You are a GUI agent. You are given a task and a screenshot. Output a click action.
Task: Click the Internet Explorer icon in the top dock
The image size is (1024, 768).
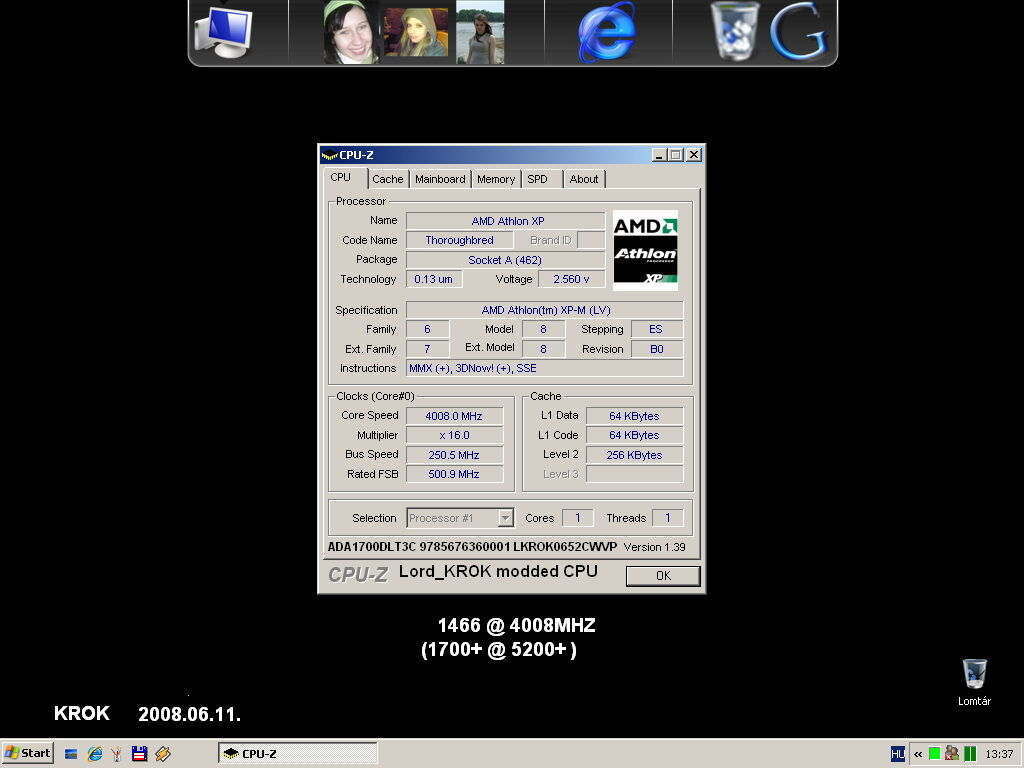(607, 31)
